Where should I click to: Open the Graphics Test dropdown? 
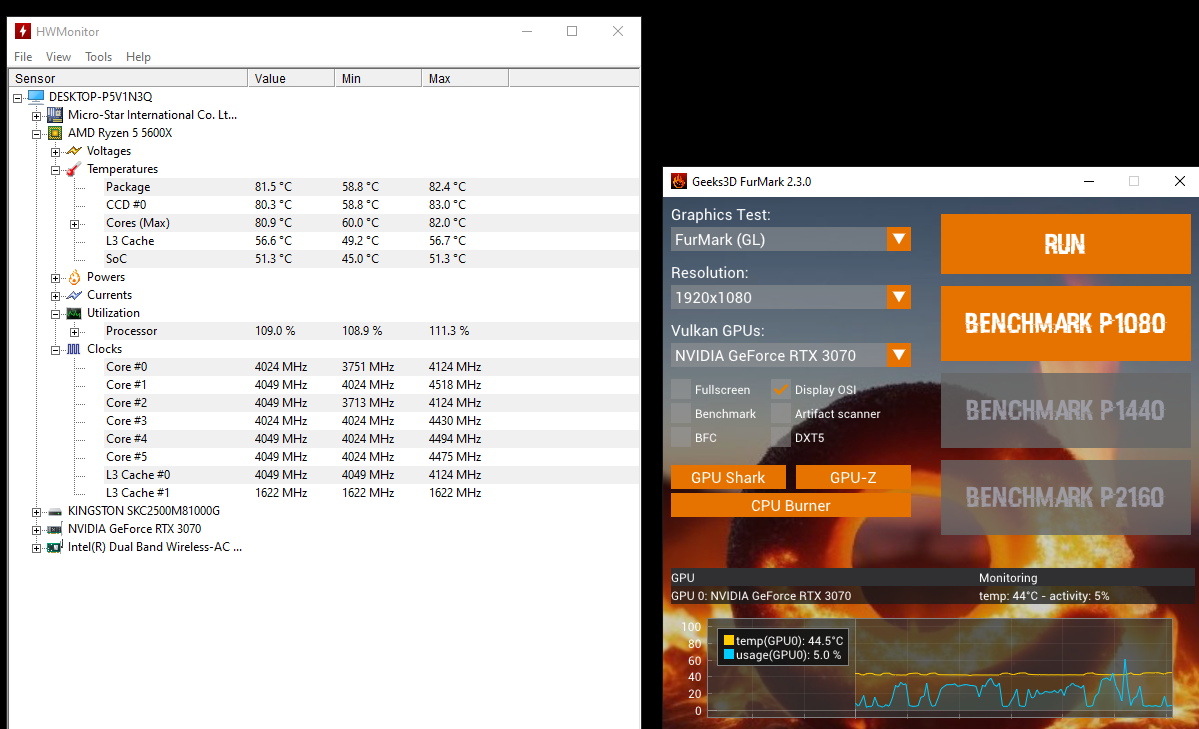pos(791,239)
